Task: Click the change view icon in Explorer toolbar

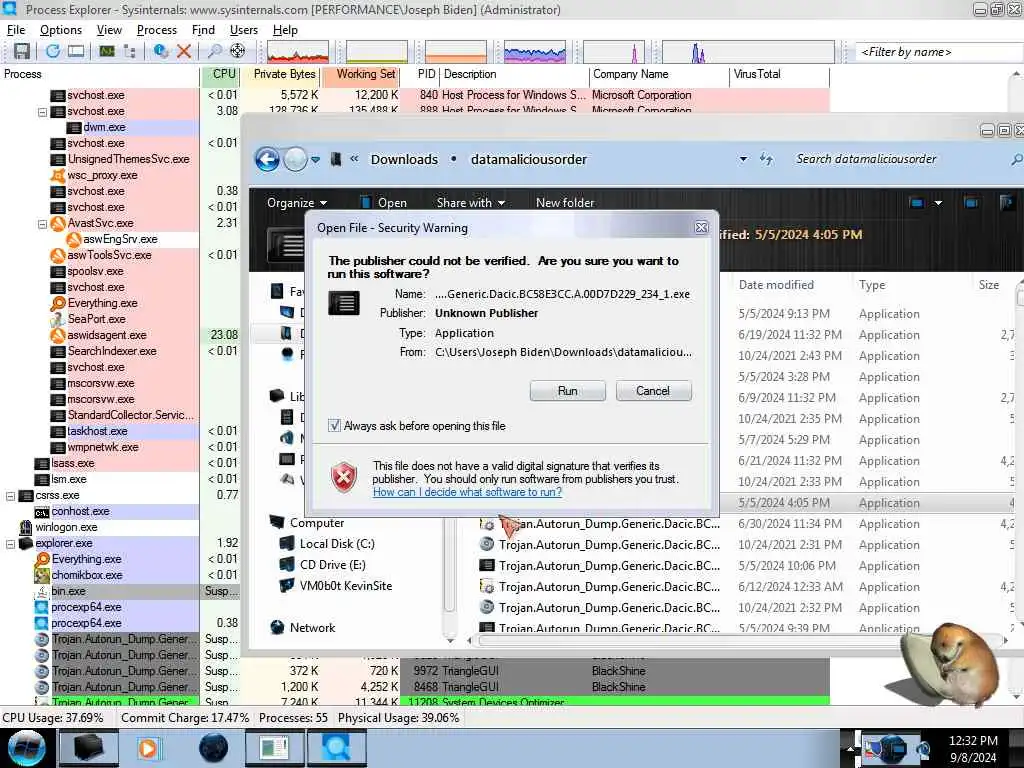Action: [917, 203]
